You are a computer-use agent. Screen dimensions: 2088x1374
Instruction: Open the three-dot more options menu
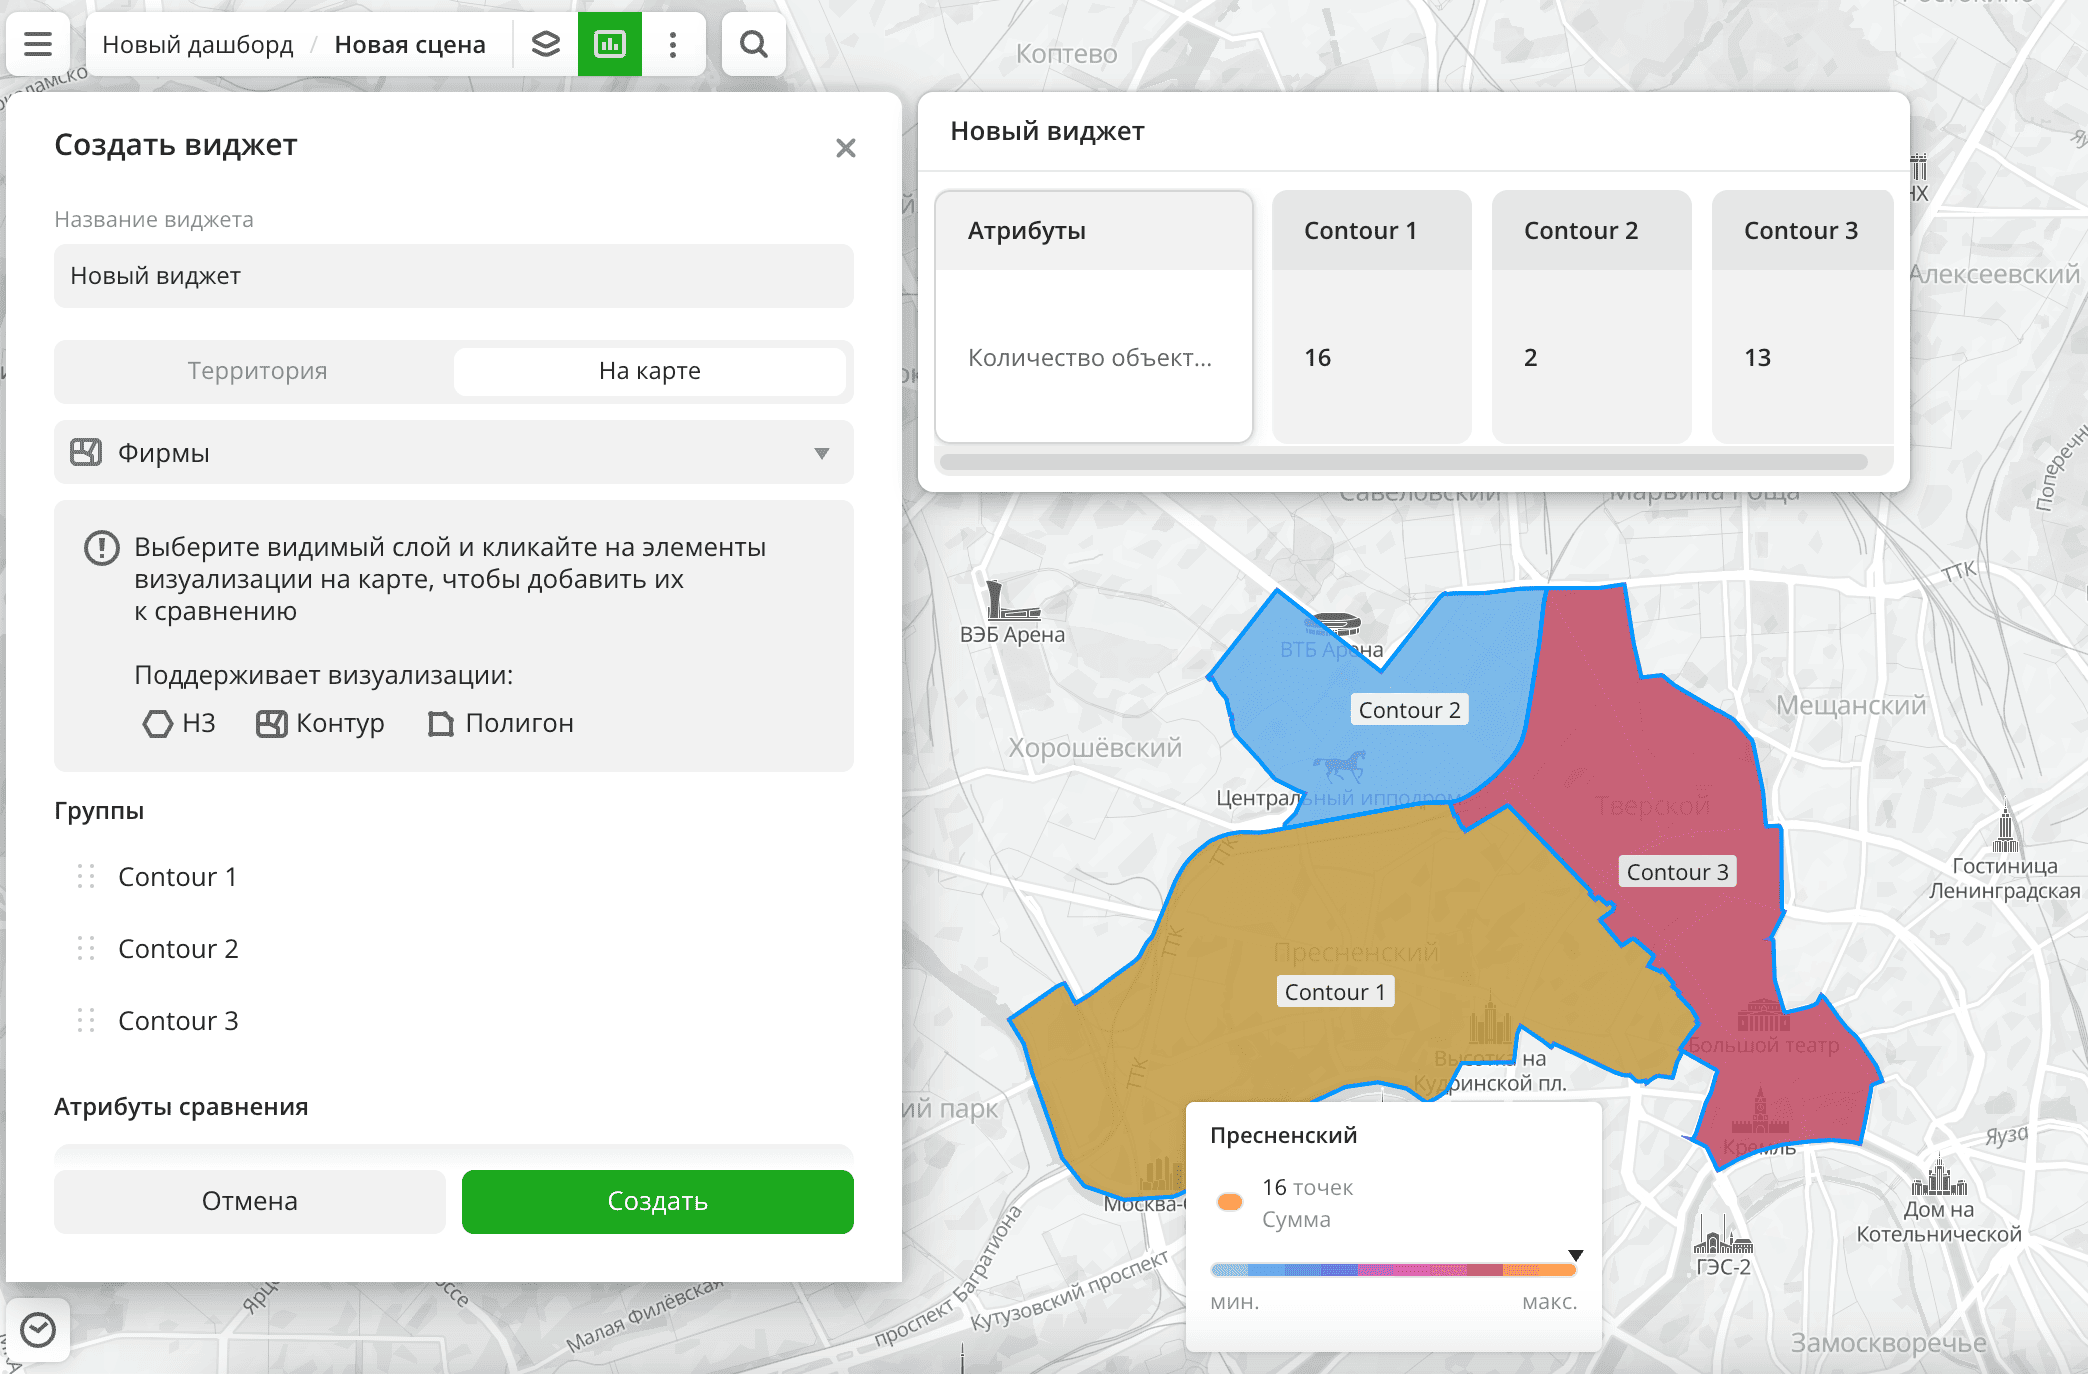(x=673, y=44)
